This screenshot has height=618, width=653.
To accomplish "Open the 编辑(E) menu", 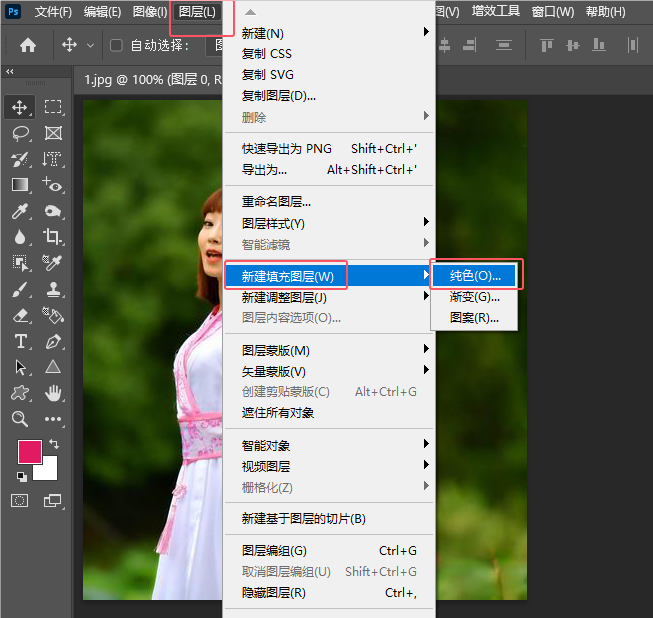I will click(x=102, y=12).
